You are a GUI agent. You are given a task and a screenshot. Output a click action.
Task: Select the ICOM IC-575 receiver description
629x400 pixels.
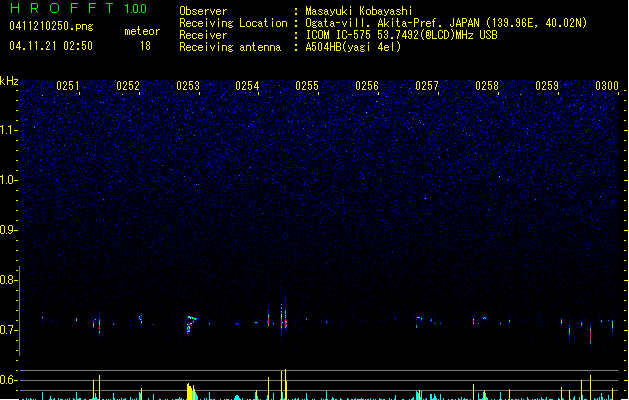[x=402, y=35]
